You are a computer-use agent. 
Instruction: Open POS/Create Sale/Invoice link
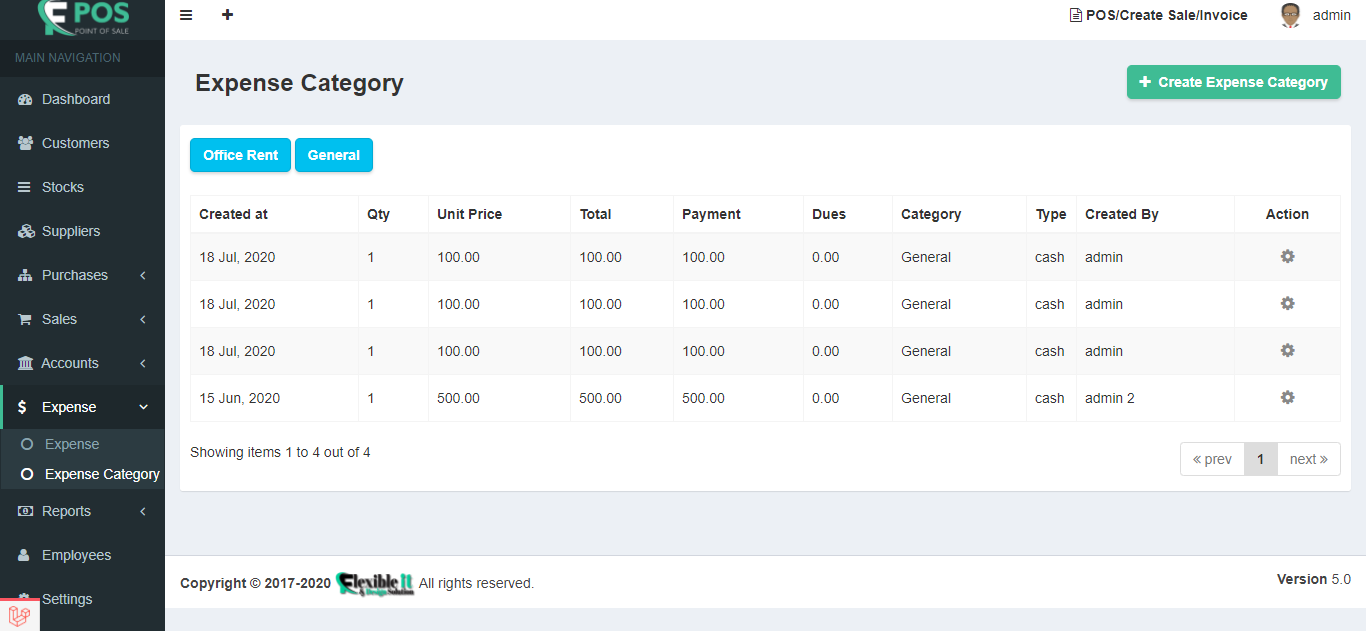(1158, 15)
